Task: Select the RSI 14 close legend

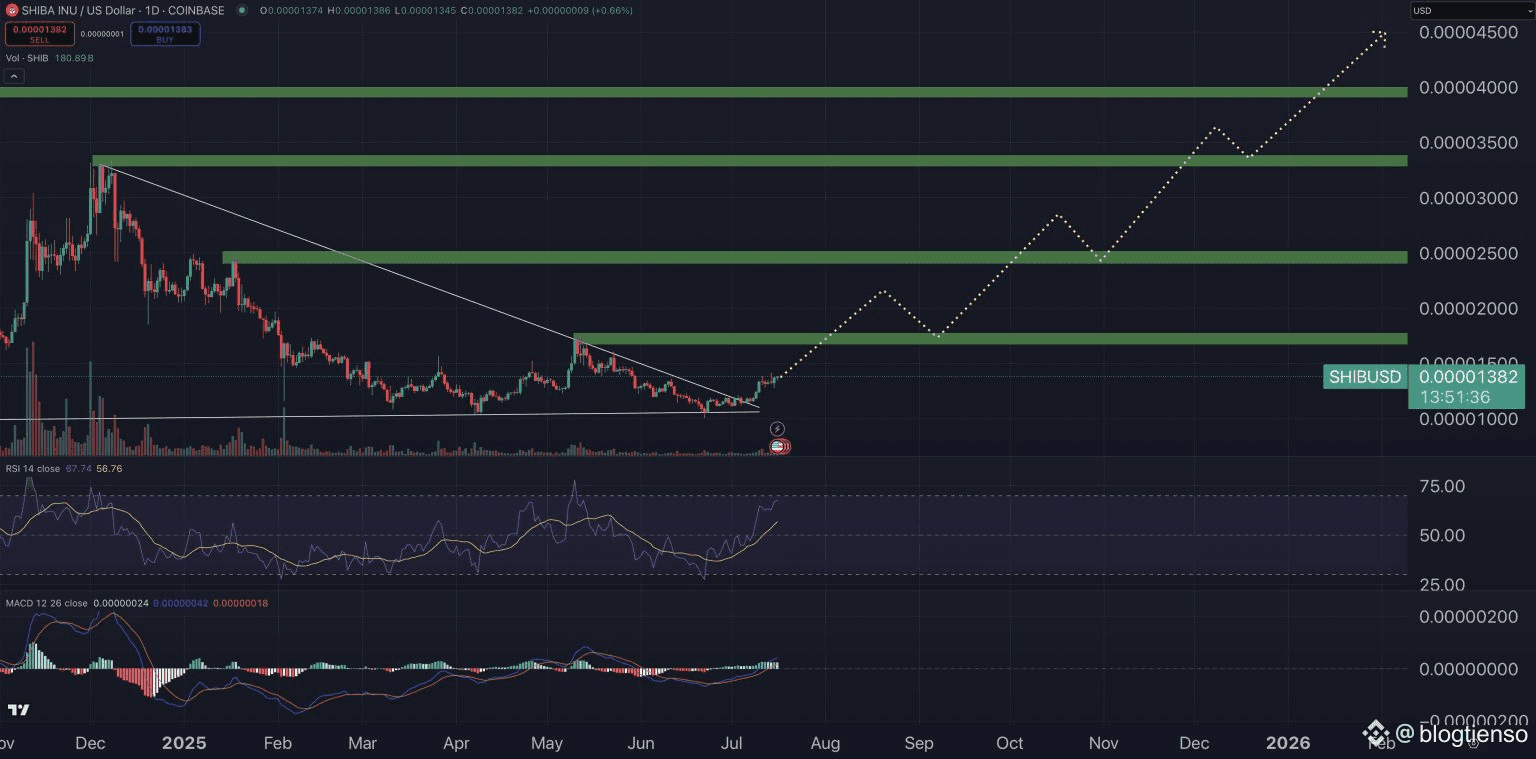Action: [33, 468]
